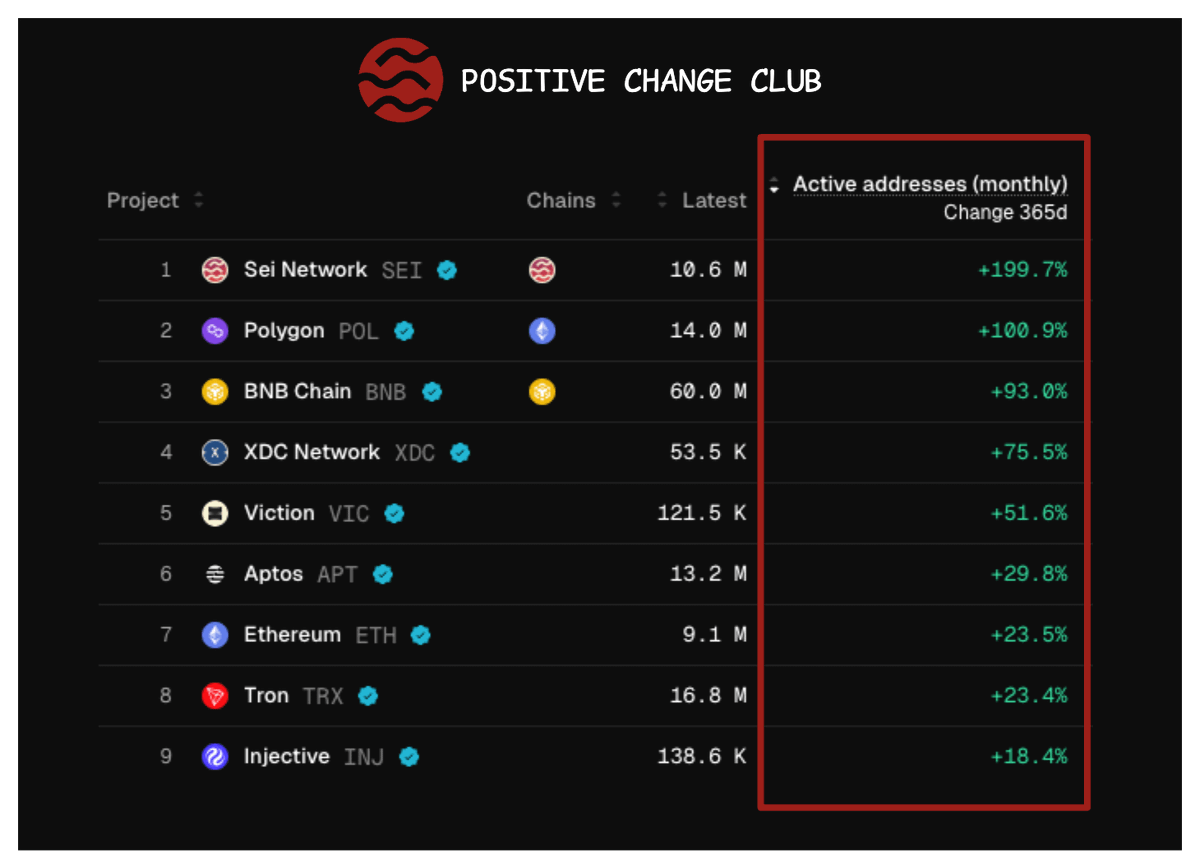1200x868 pixels.
Task: Click the Viction project logo icon
Action: [x=215, y=514]
